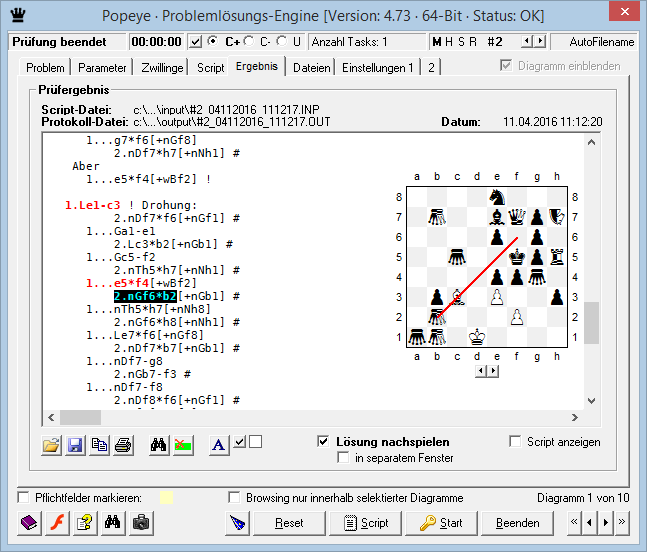Toggle the checkbox next to the timer
Viewport: 647px width, 552px height.
click(196, 42)
